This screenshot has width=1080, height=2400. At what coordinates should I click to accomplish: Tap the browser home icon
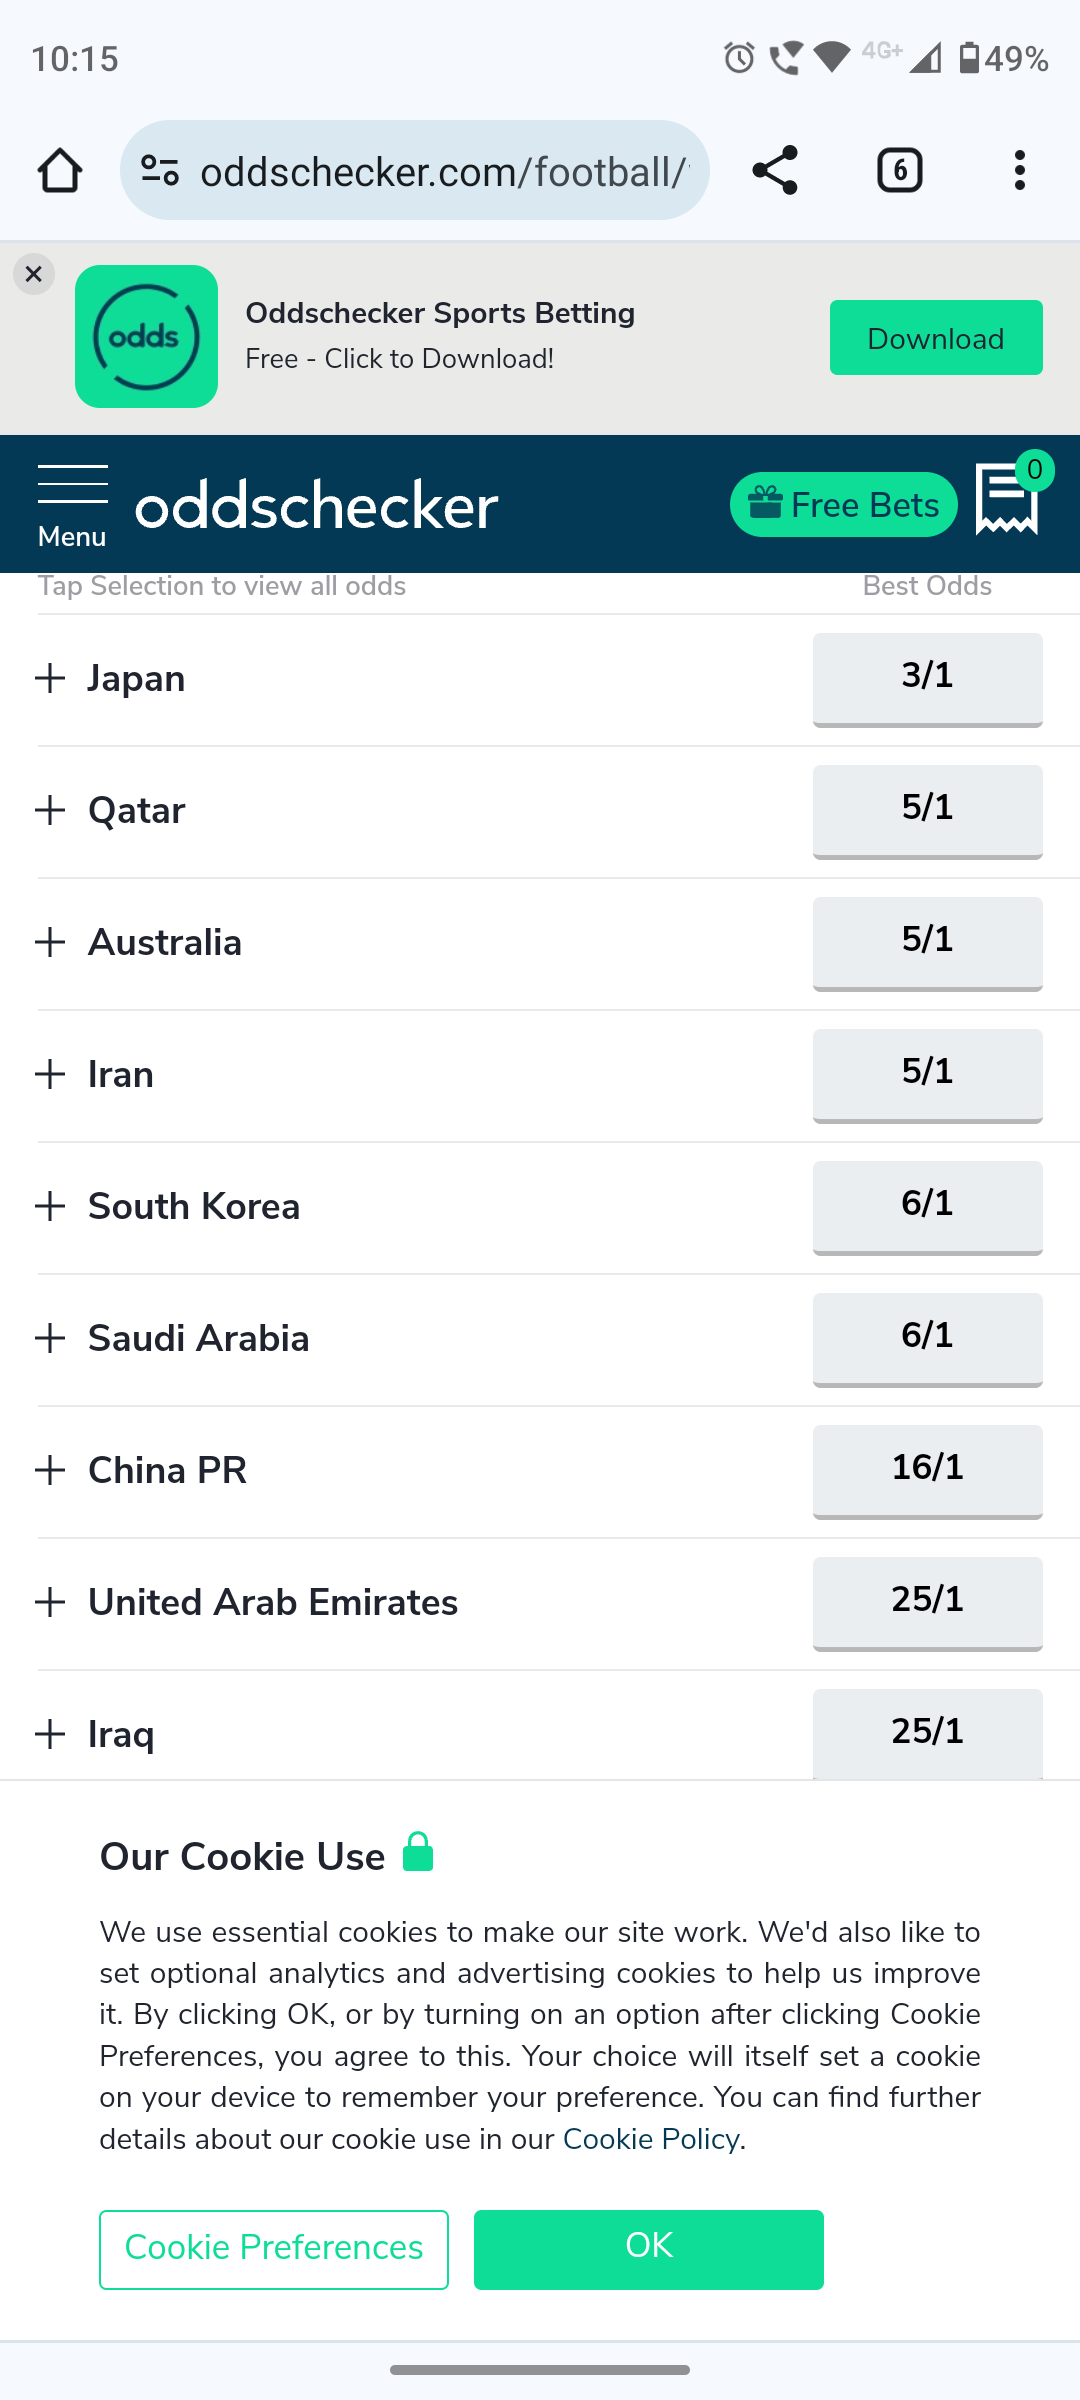tap(60, 170)
